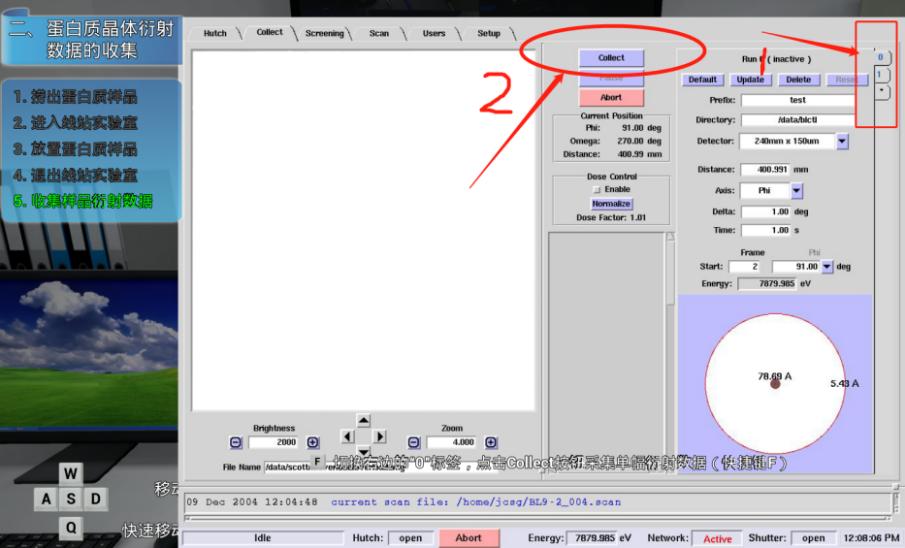Open the Hutch tab

coord(215,33)
